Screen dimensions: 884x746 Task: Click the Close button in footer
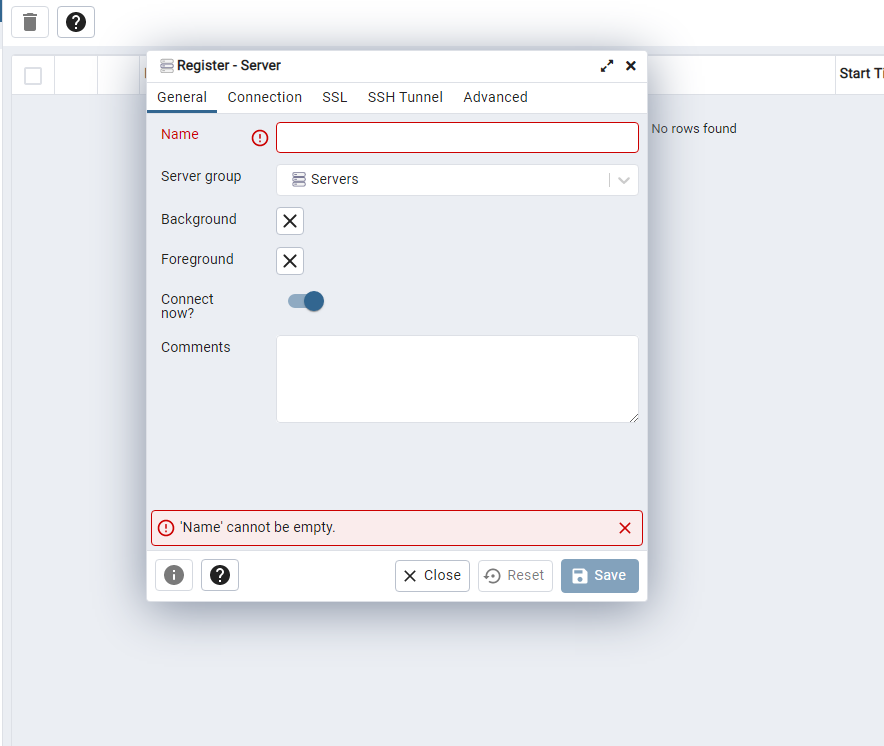[x=432, y=576]
